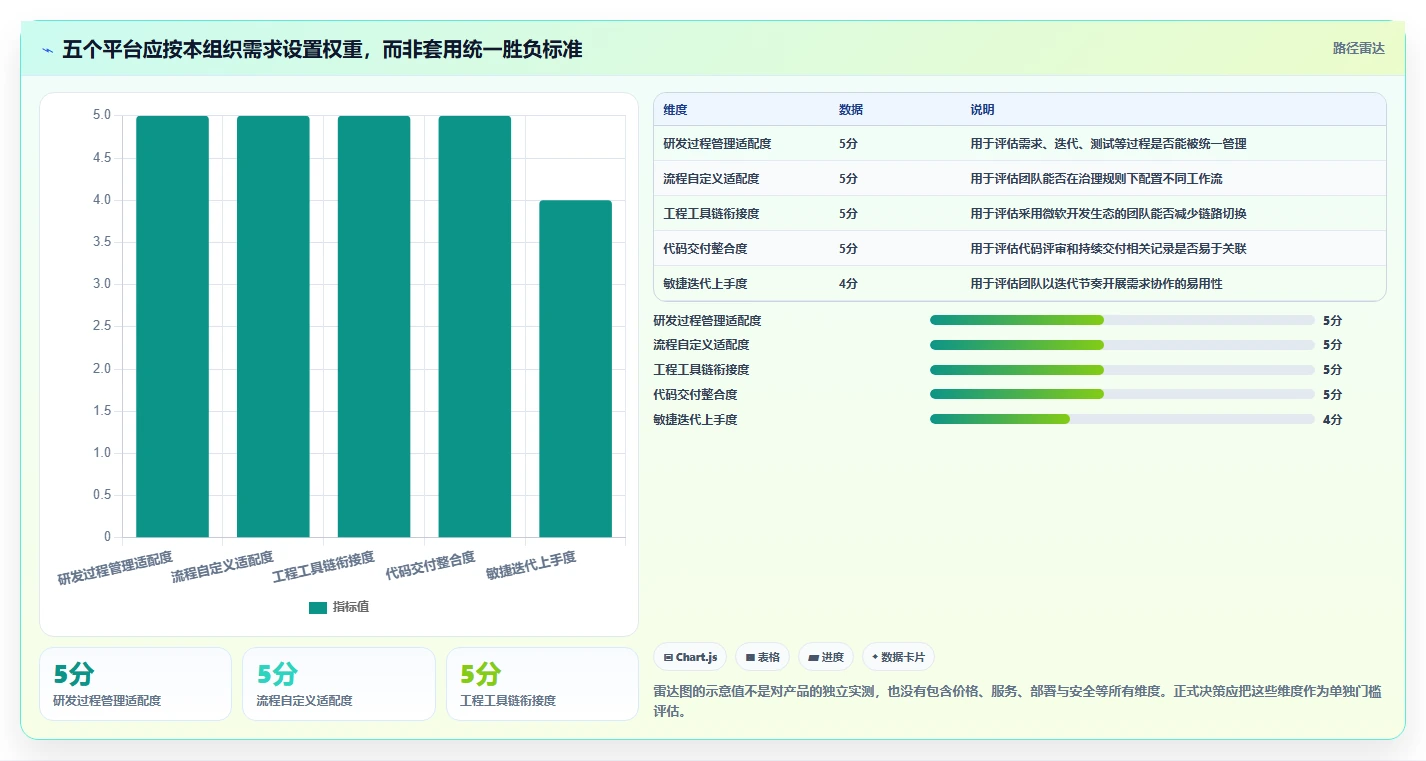Image resolution: width=1426 pixels, height=761 pixels.
Task: Click the description 用于评估需求、迭代、测试等过程是否能被统一管理
Action: (x=1108, y=144)
